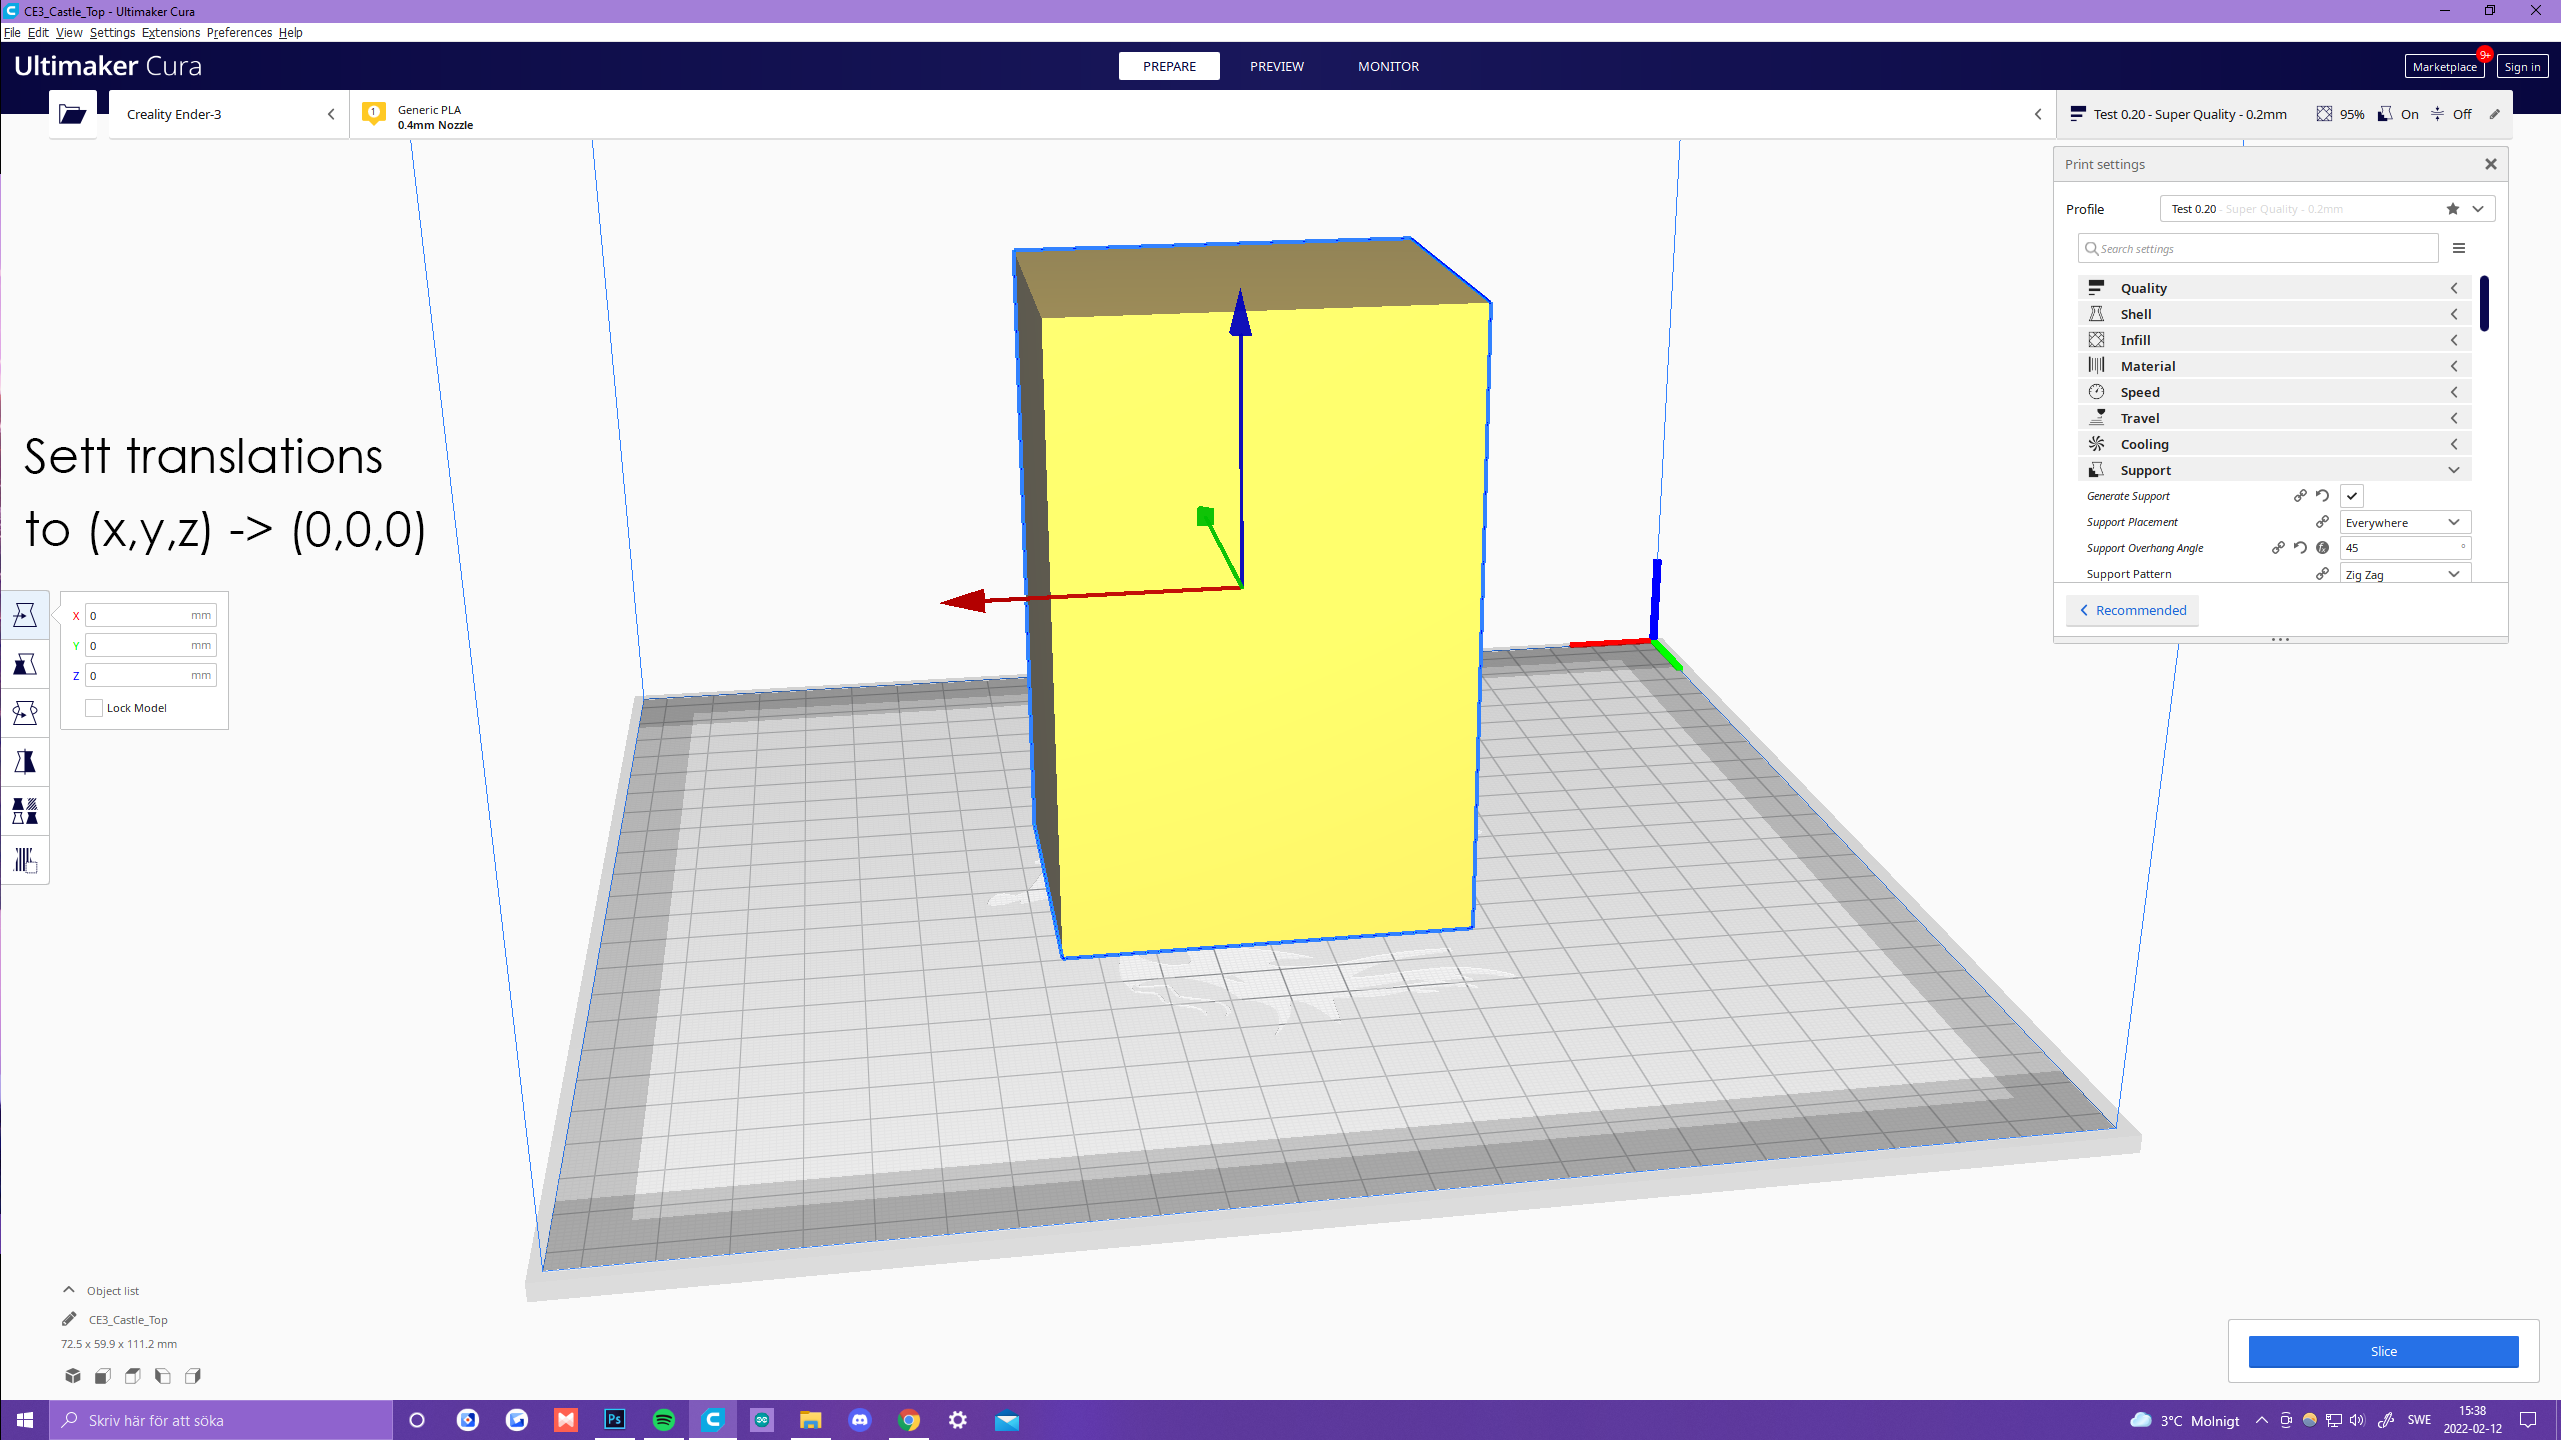This screenshot has width=2561, height=1440.
Task: Open the Support Blocker tool
Action: point(25,860)
